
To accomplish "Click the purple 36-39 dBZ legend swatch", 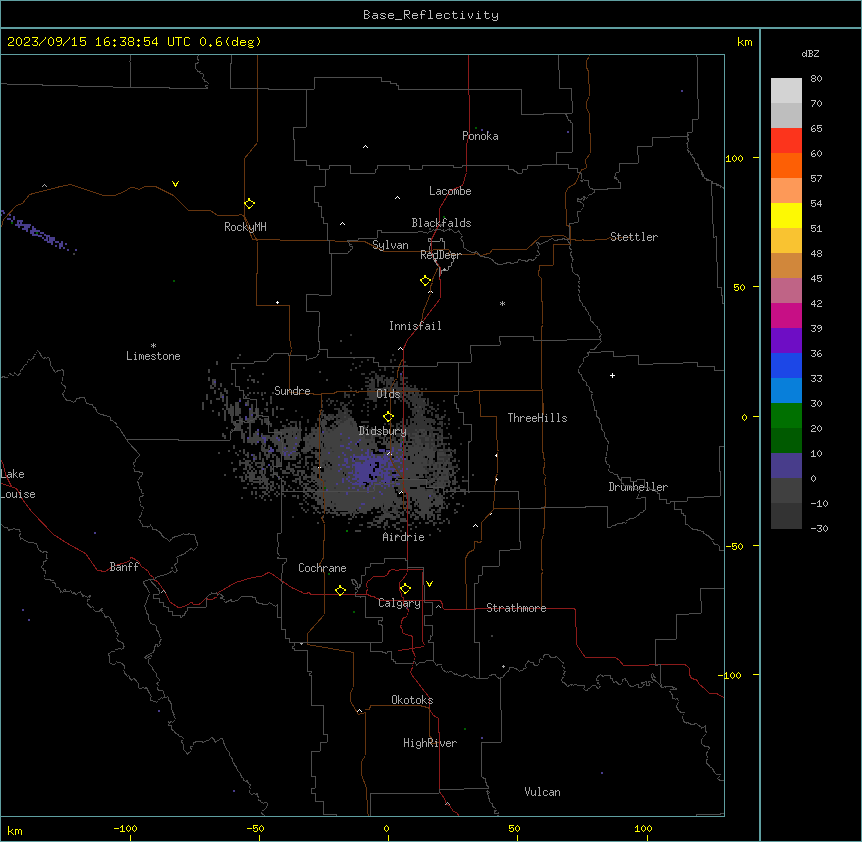I will (786, 341).
